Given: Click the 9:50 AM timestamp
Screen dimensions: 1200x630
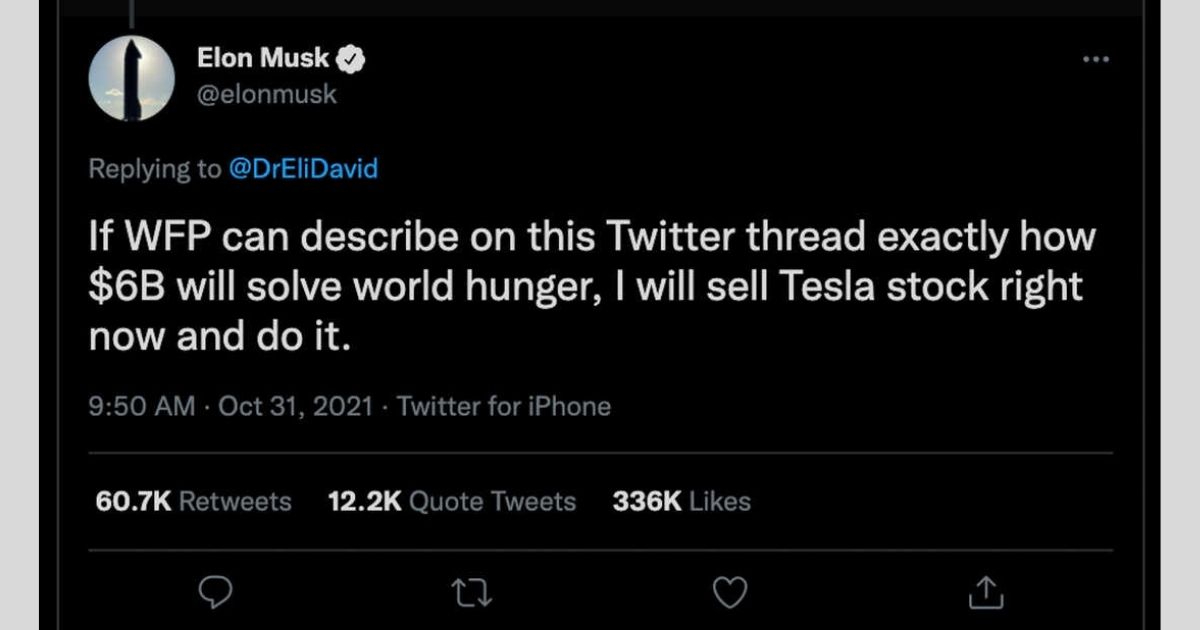Looking at the screenshot, I should (x=142, y=406).
